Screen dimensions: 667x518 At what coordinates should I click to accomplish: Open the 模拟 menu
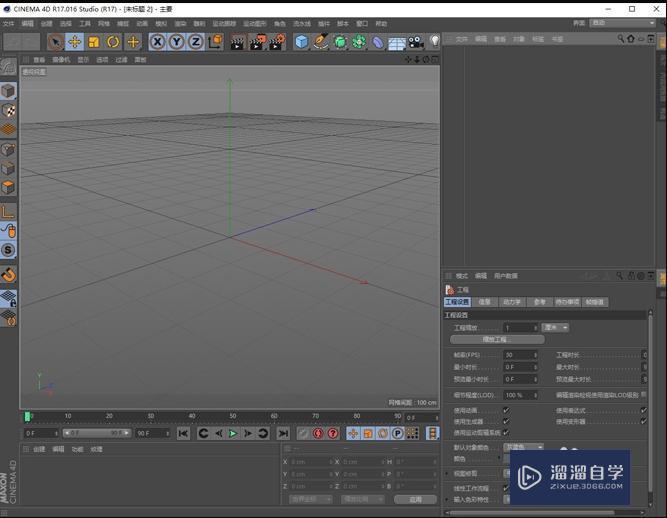click(x=160, y=23)
